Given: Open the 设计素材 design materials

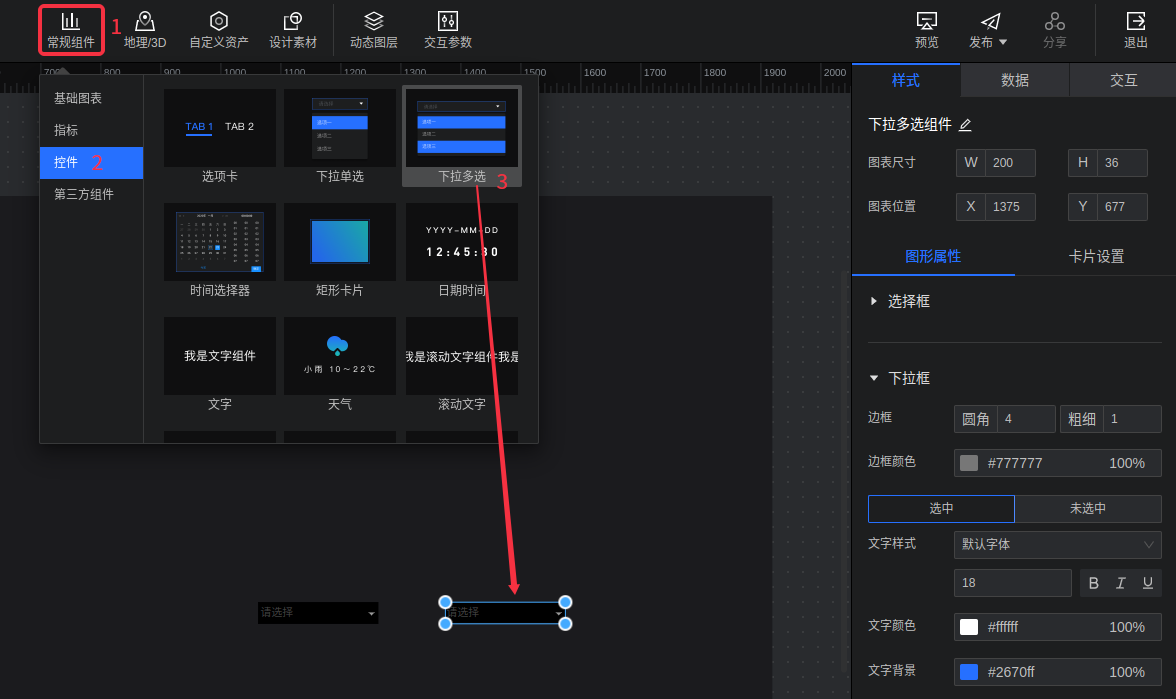Looking at the screenshot, I should click(x=293, y=29).
